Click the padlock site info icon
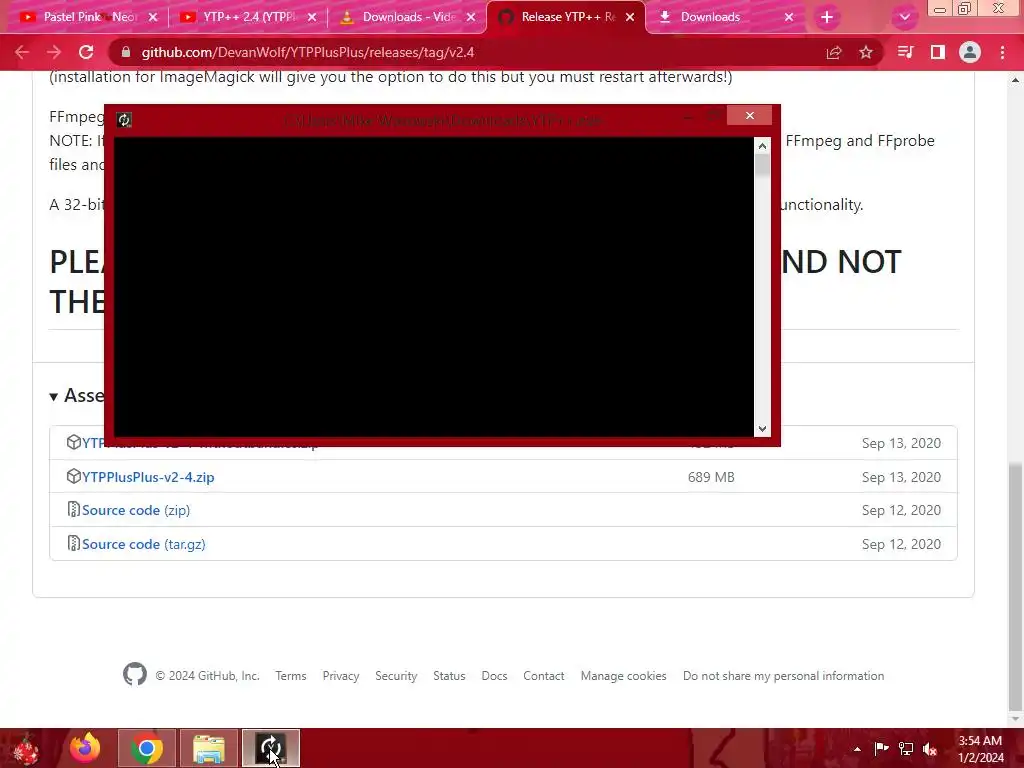The height and width of the screenshot is (768, 1024). pyautogui.click(x=126, y=52)
